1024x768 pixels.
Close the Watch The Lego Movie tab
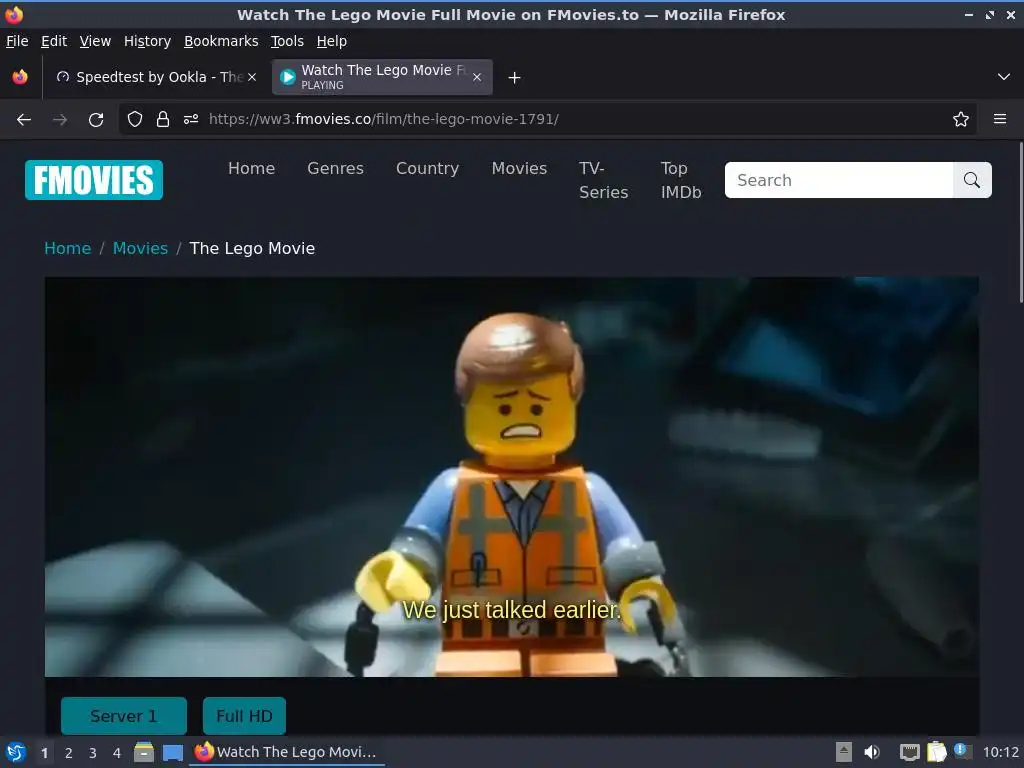477,77
